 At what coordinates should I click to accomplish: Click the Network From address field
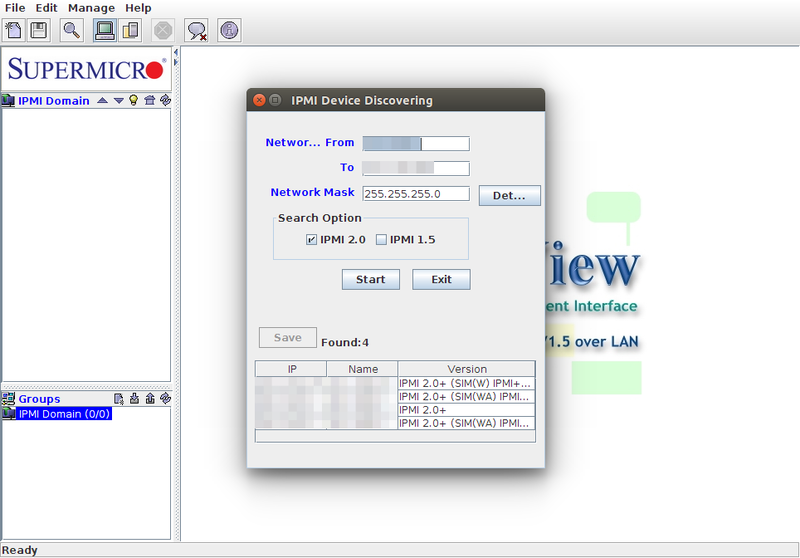[416, 143]
